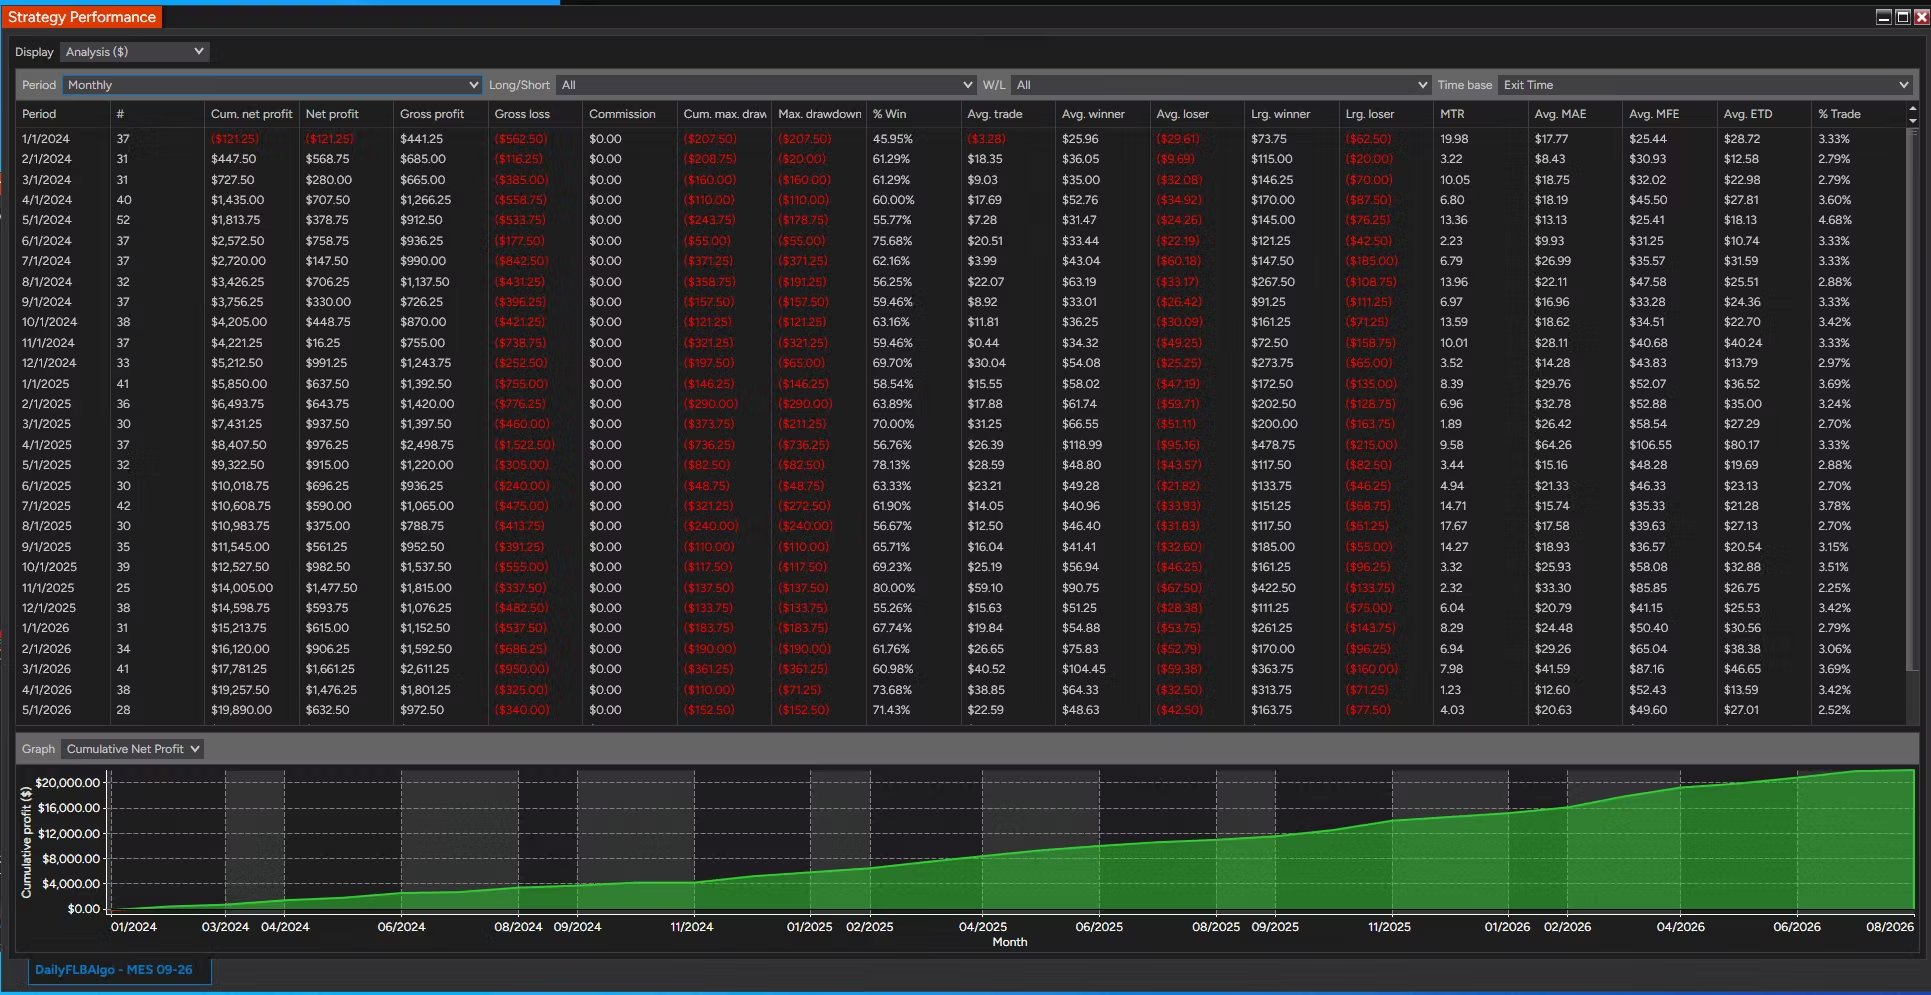Sort by the Period column header
The height and width of the screenshot is (995, 1931).
[x=62, y=114]
